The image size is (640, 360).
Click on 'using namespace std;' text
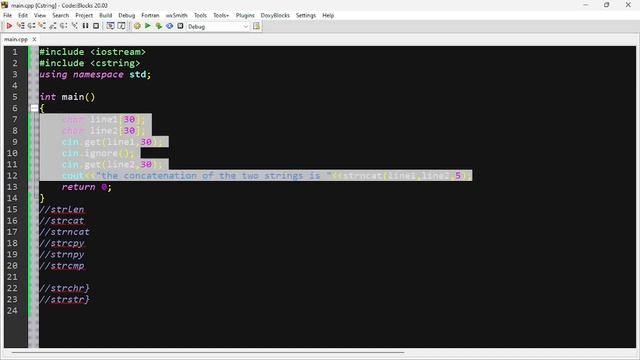click(95, 75)
